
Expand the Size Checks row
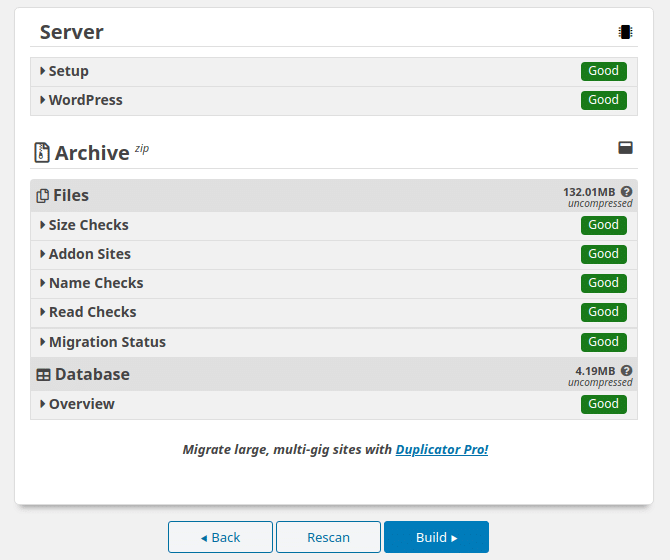[87, 225]
